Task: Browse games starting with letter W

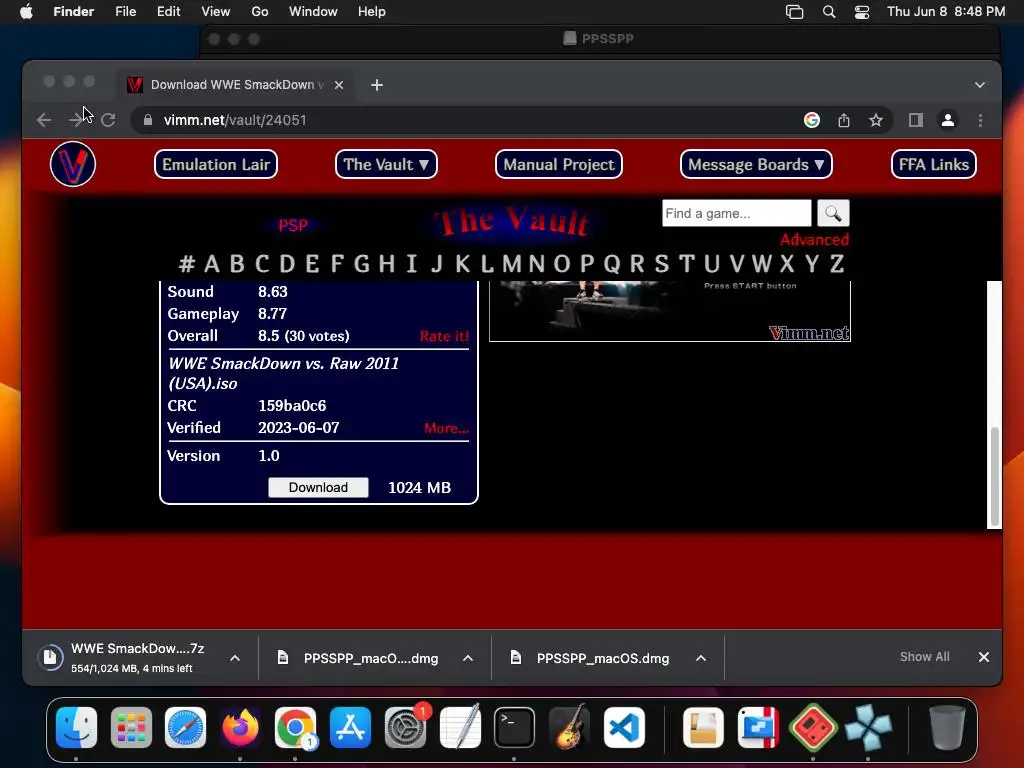Action: tap(761, 264)
